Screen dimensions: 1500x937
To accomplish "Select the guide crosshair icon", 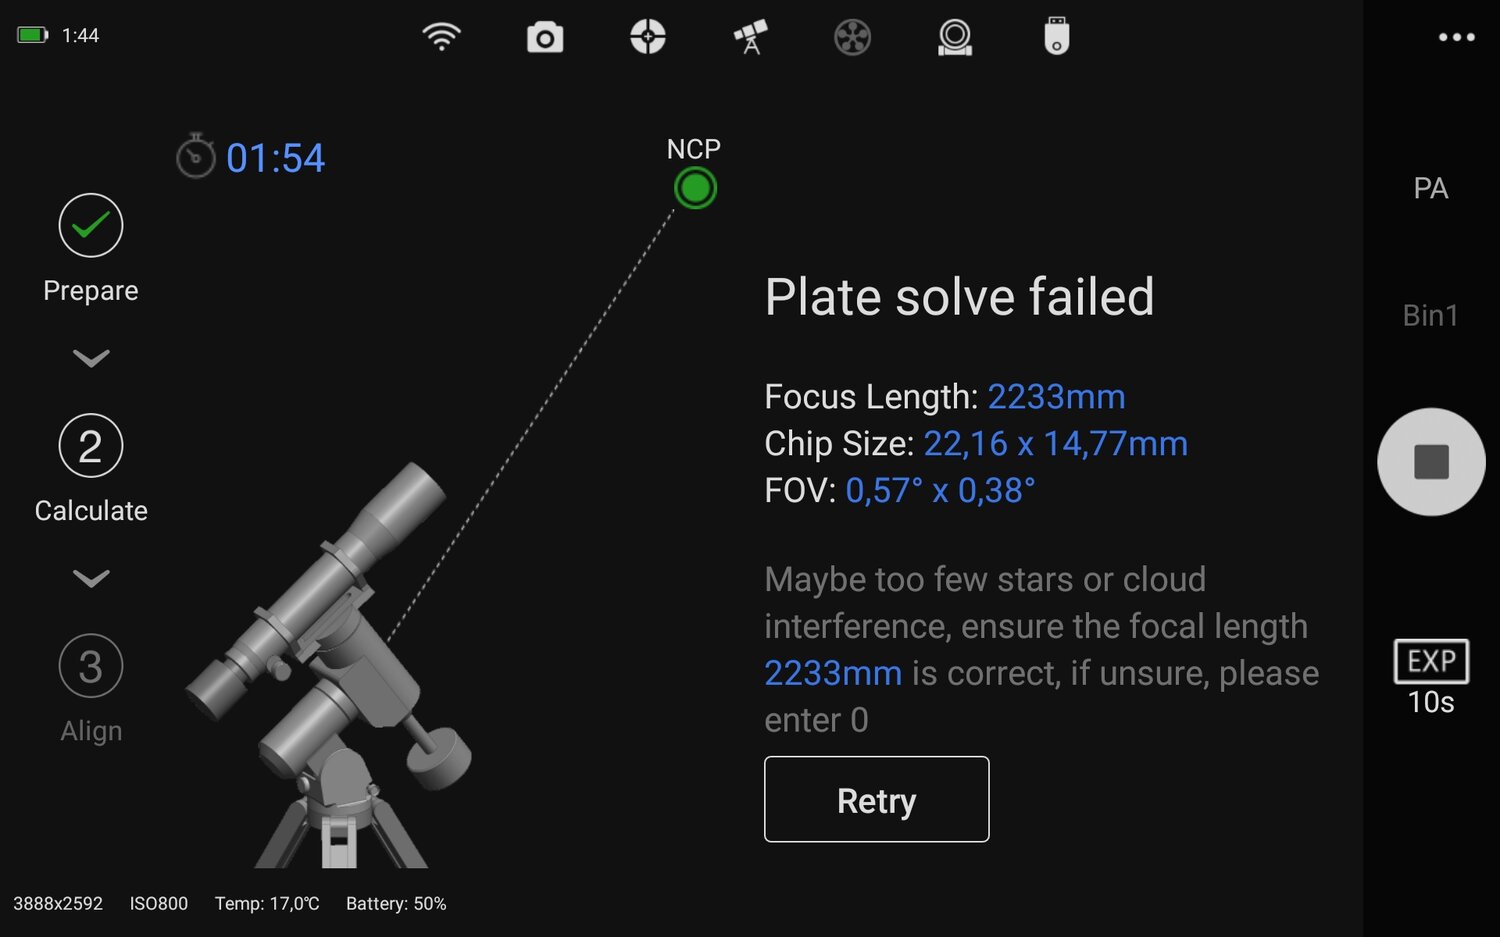I will (x=647, y=36).
